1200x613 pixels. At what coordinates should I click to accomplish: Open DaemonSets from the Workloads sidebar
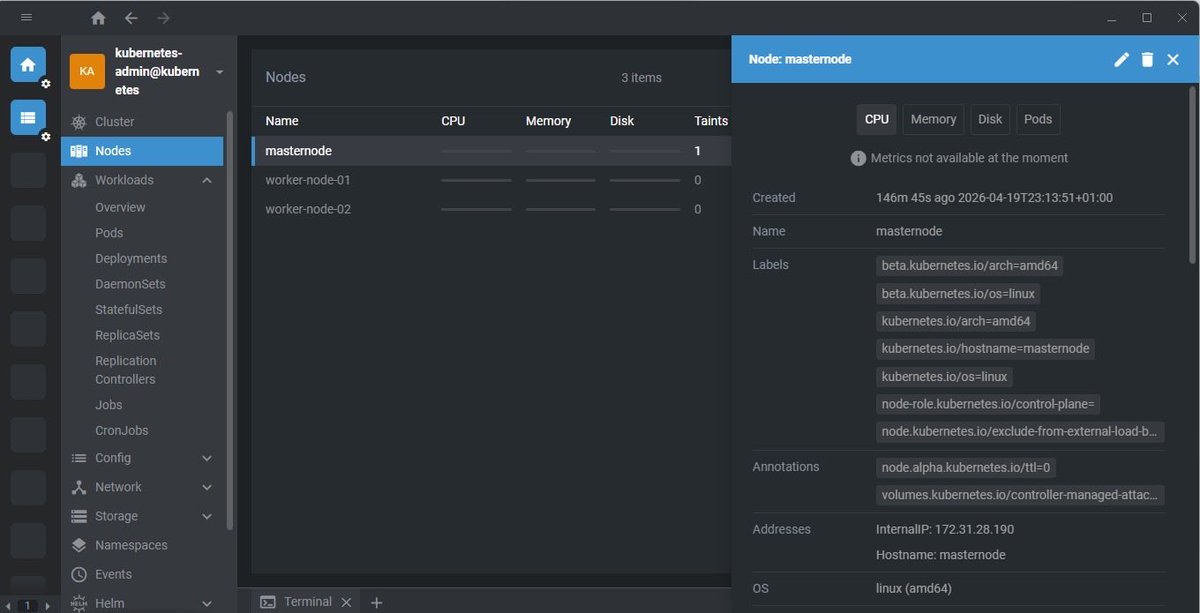tap(128, 283)
